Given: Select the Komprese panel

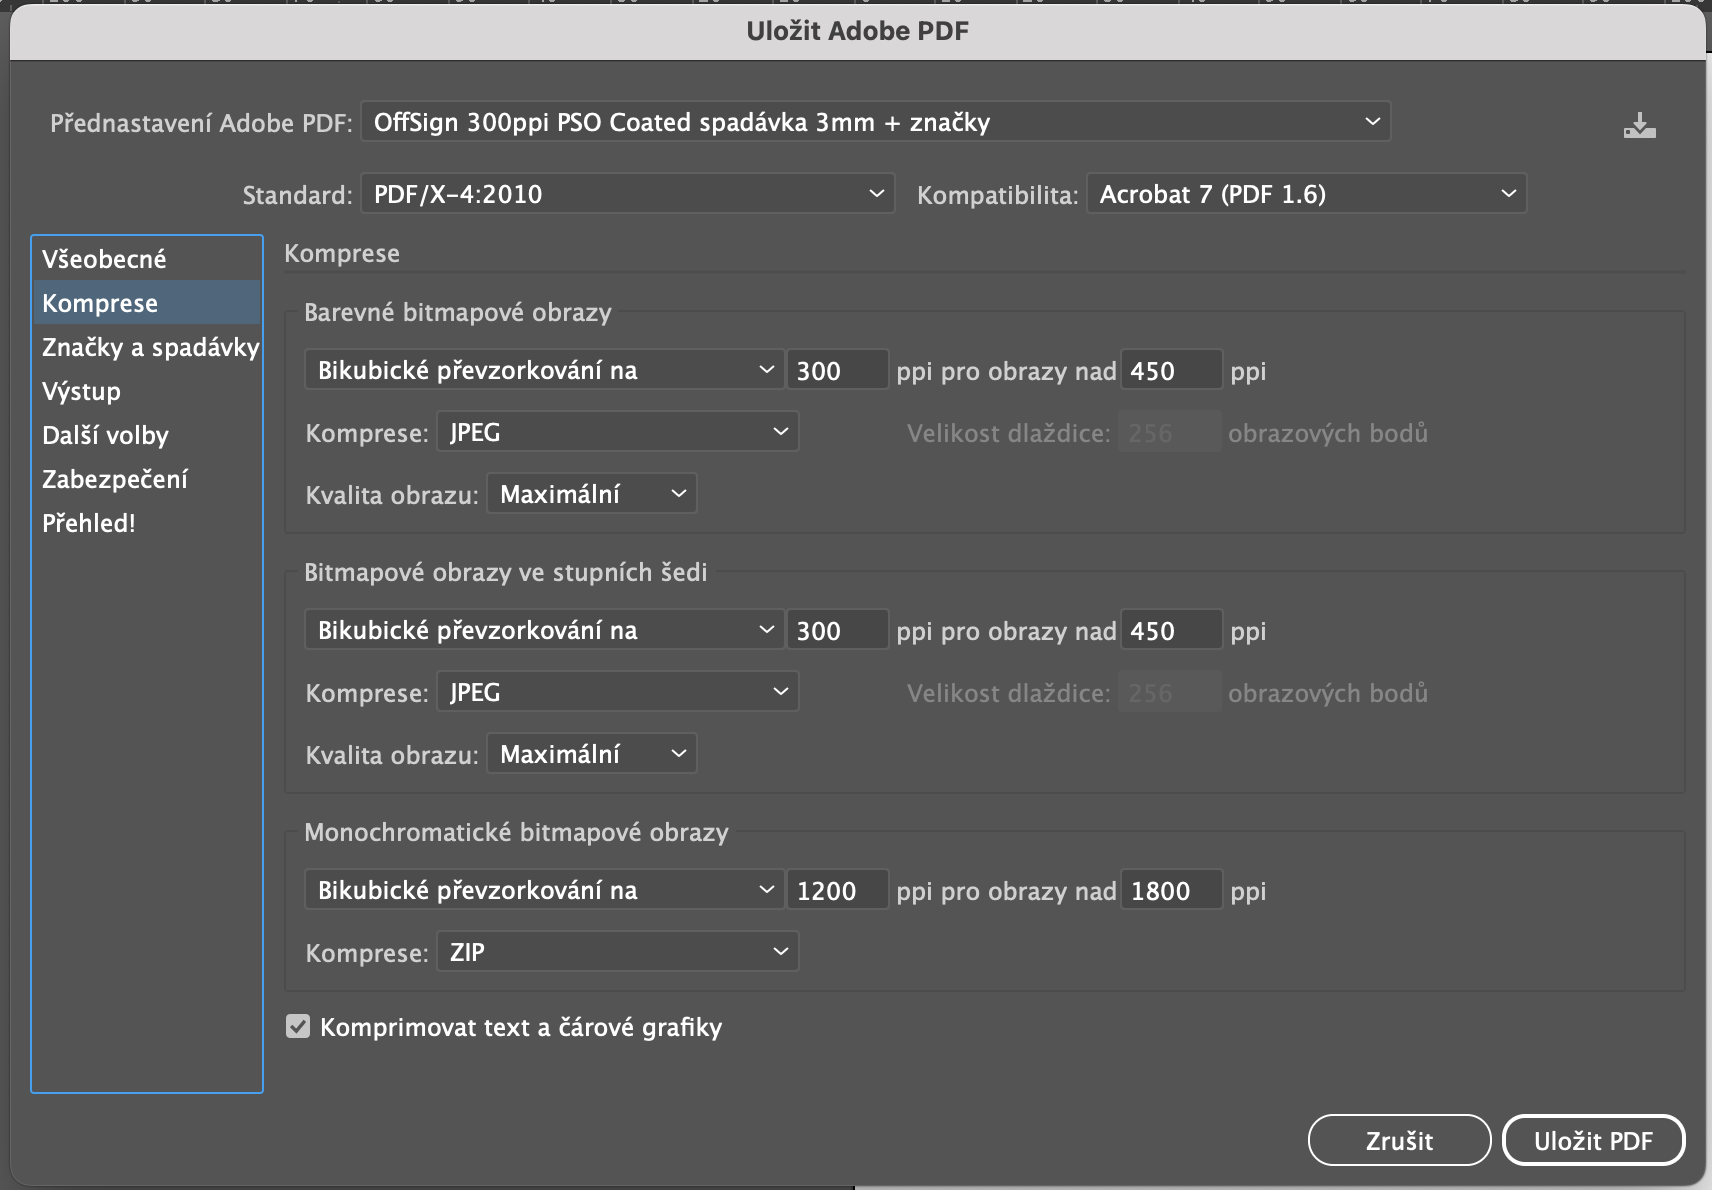Looking at the screenshot, I should point(147,303).
